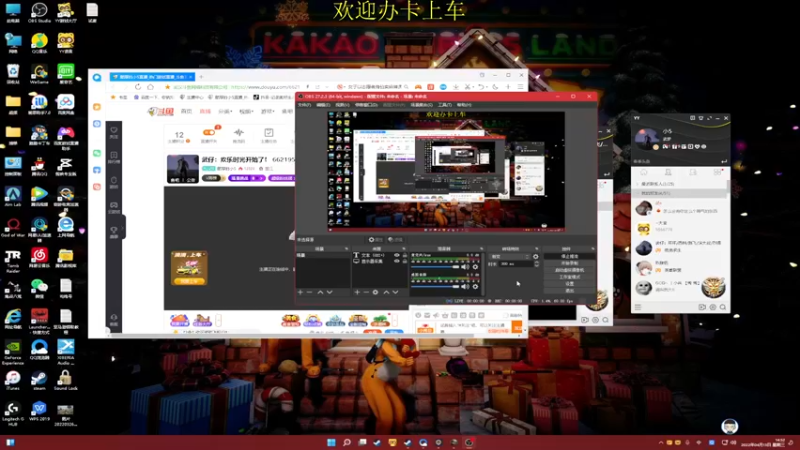Click Start Recording button in OBS controls
Screen dimensions: 800x450
pyautogui.click(x=569, y=263)
